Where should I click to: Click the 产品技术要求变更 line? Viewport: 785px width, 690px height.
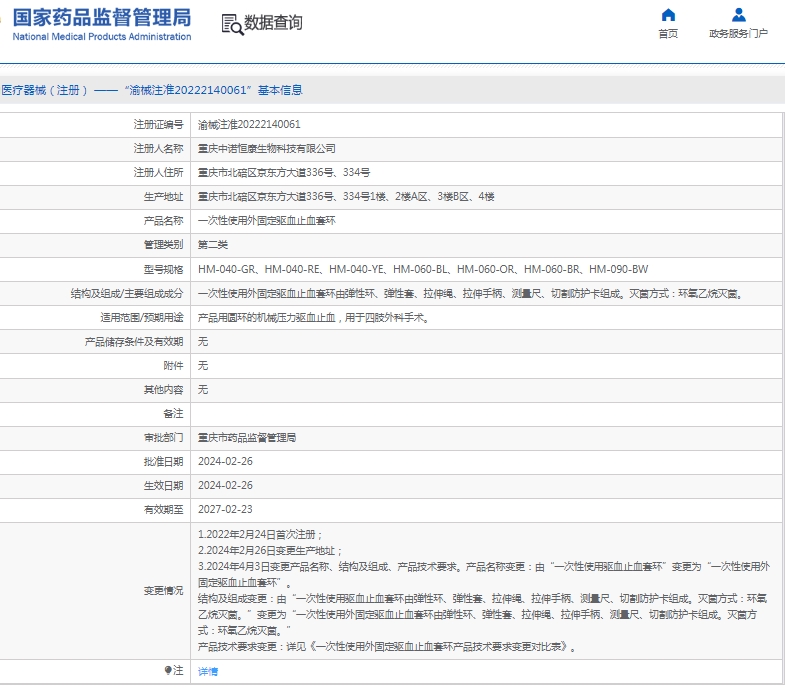(387, 647)
